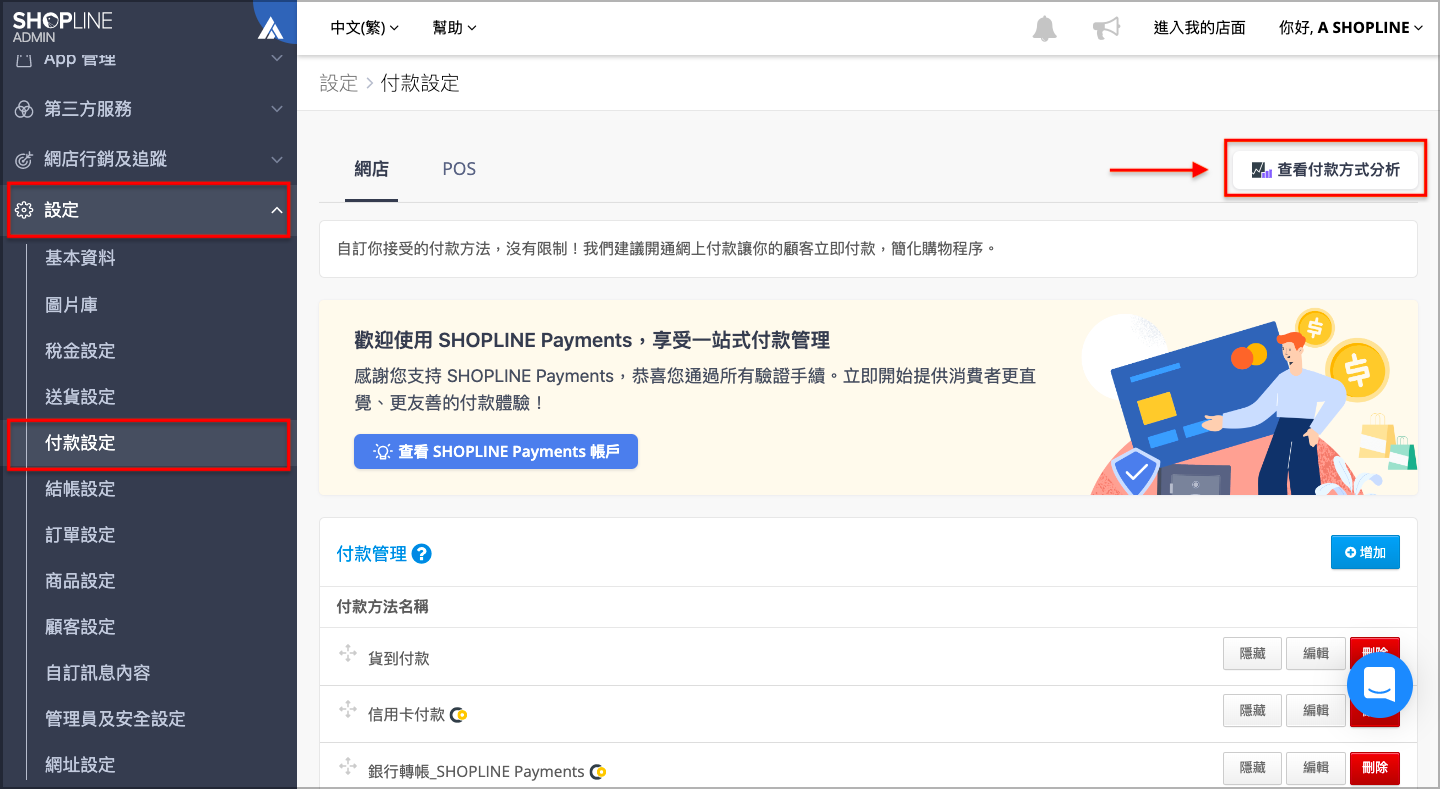The height and width of the screenshot is (789, 1440).
Task: Click drag handle icon for 信用卡付款
Action: pyautogui.click(x=348, y=710)
